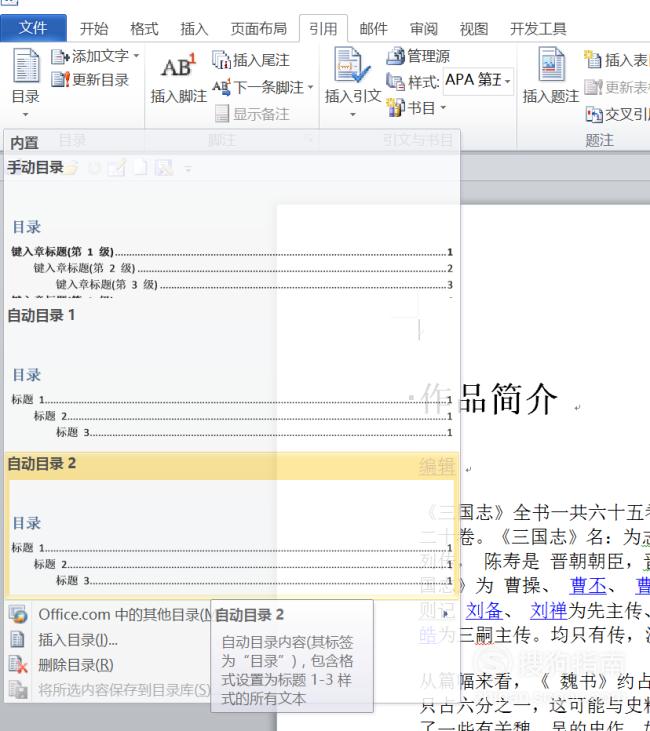Screen dimensions: 650x731
Task: Click the 插入引文 icon
Action: 353,65
